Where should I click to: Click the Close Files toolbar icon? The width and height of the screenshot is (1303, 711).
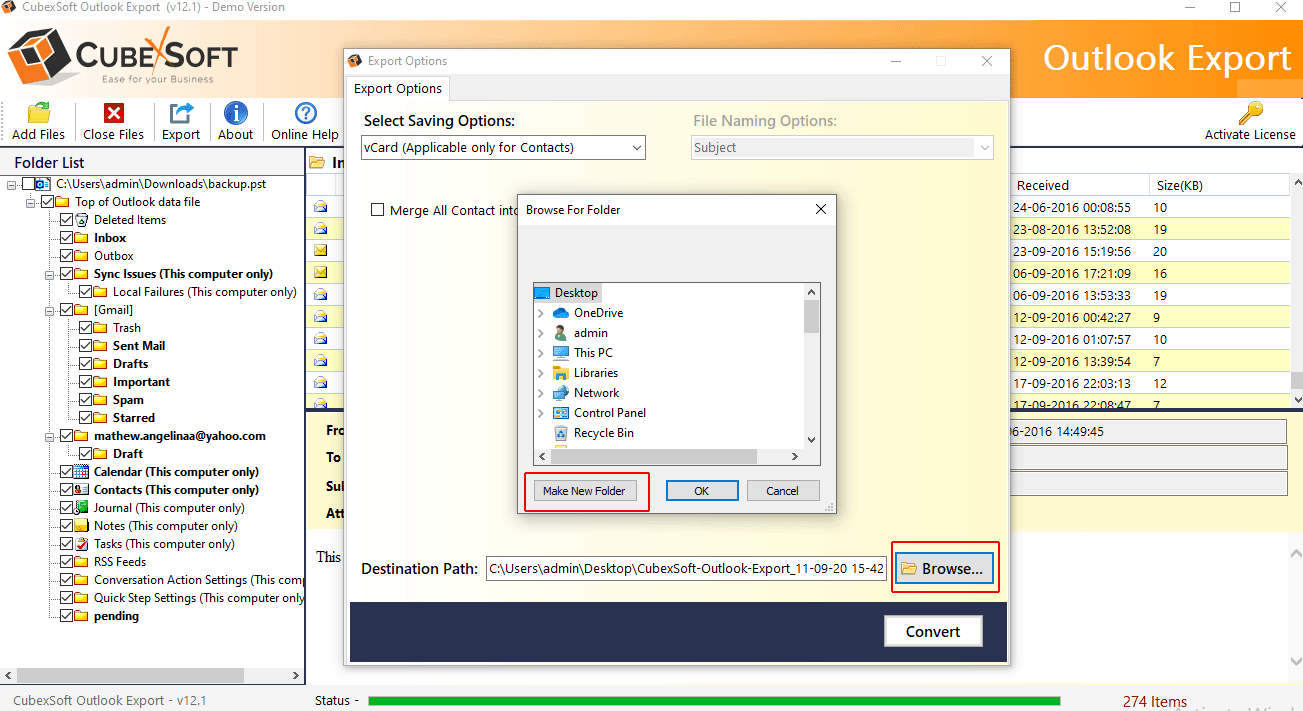114,113
